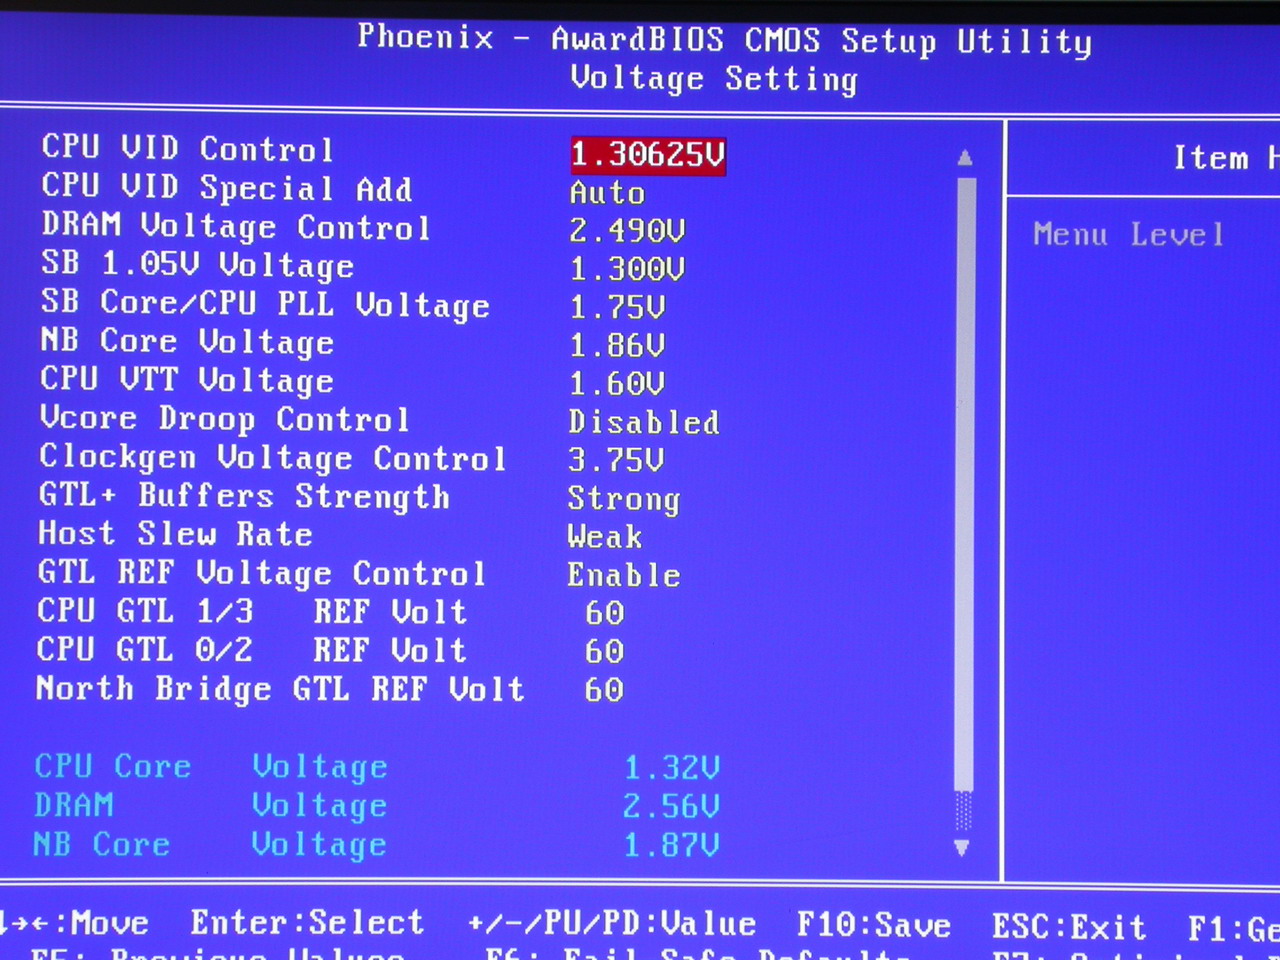Click the blue DRAM Voltage monitor label
Viewport: 1280px width, 960px height.
click(211, 805)
